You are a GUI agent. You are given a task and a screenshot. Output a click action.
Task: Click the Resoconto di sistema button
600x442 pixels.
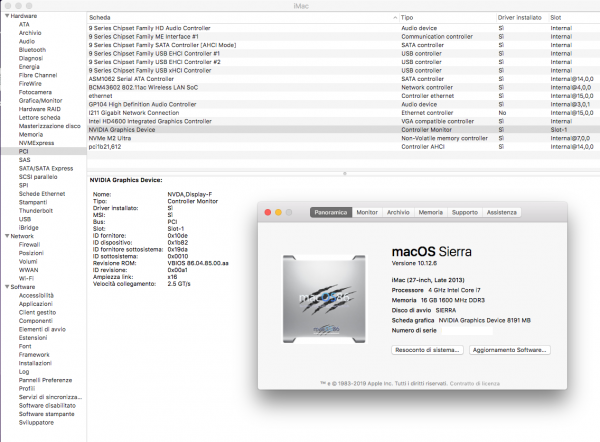[427, 350]
